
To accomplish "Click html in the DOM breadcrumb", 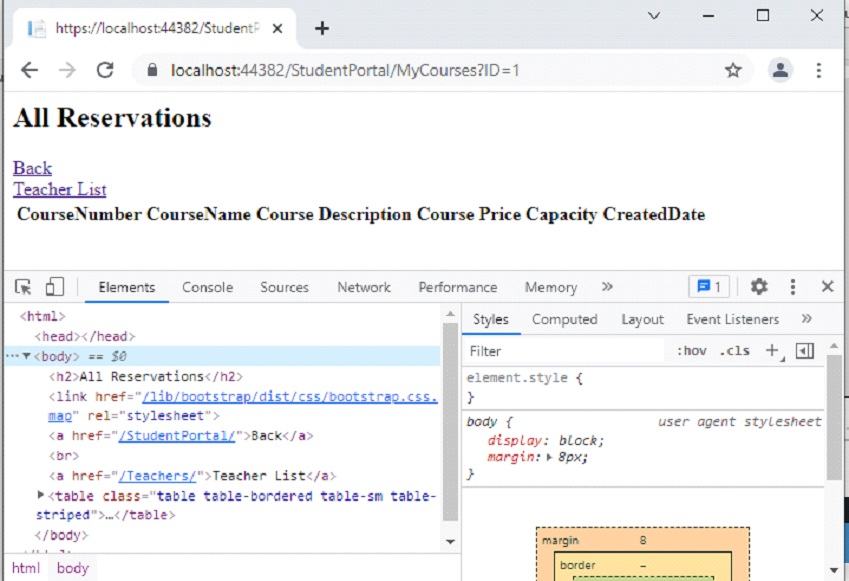I will pyautogui.click(x=26, y=568).
